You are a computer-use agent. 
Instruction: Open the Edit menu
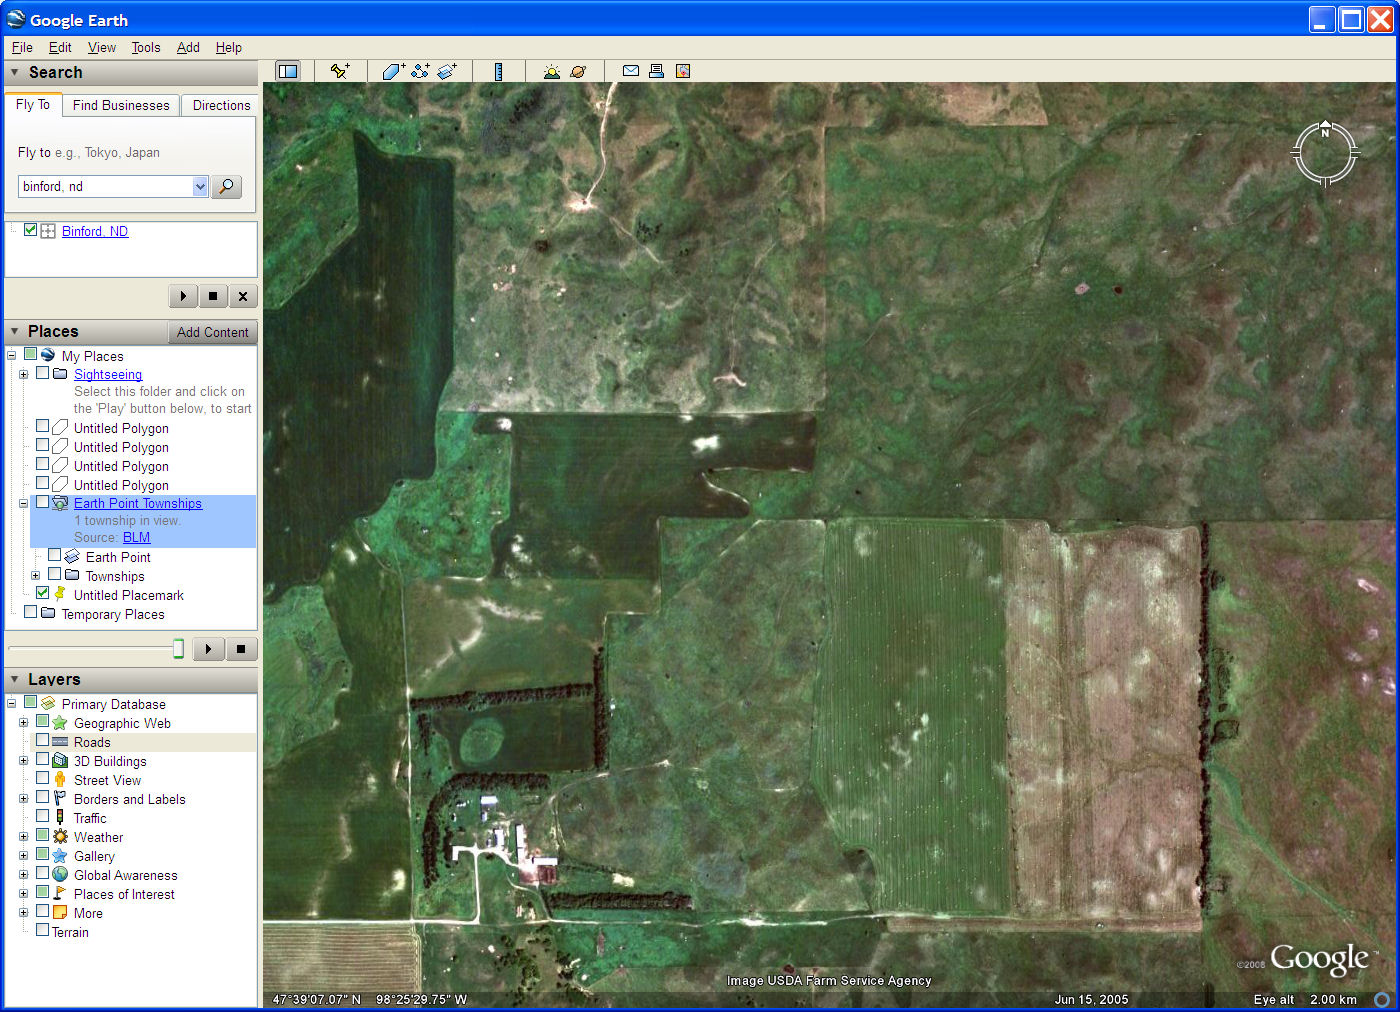pos(60,47)
